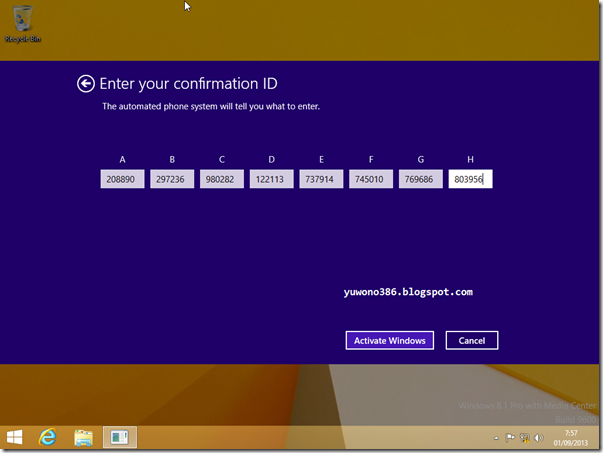Launch Internet Explorer from taskbar
This screenshot has width=603, height=453.
(x=48, y=437)
